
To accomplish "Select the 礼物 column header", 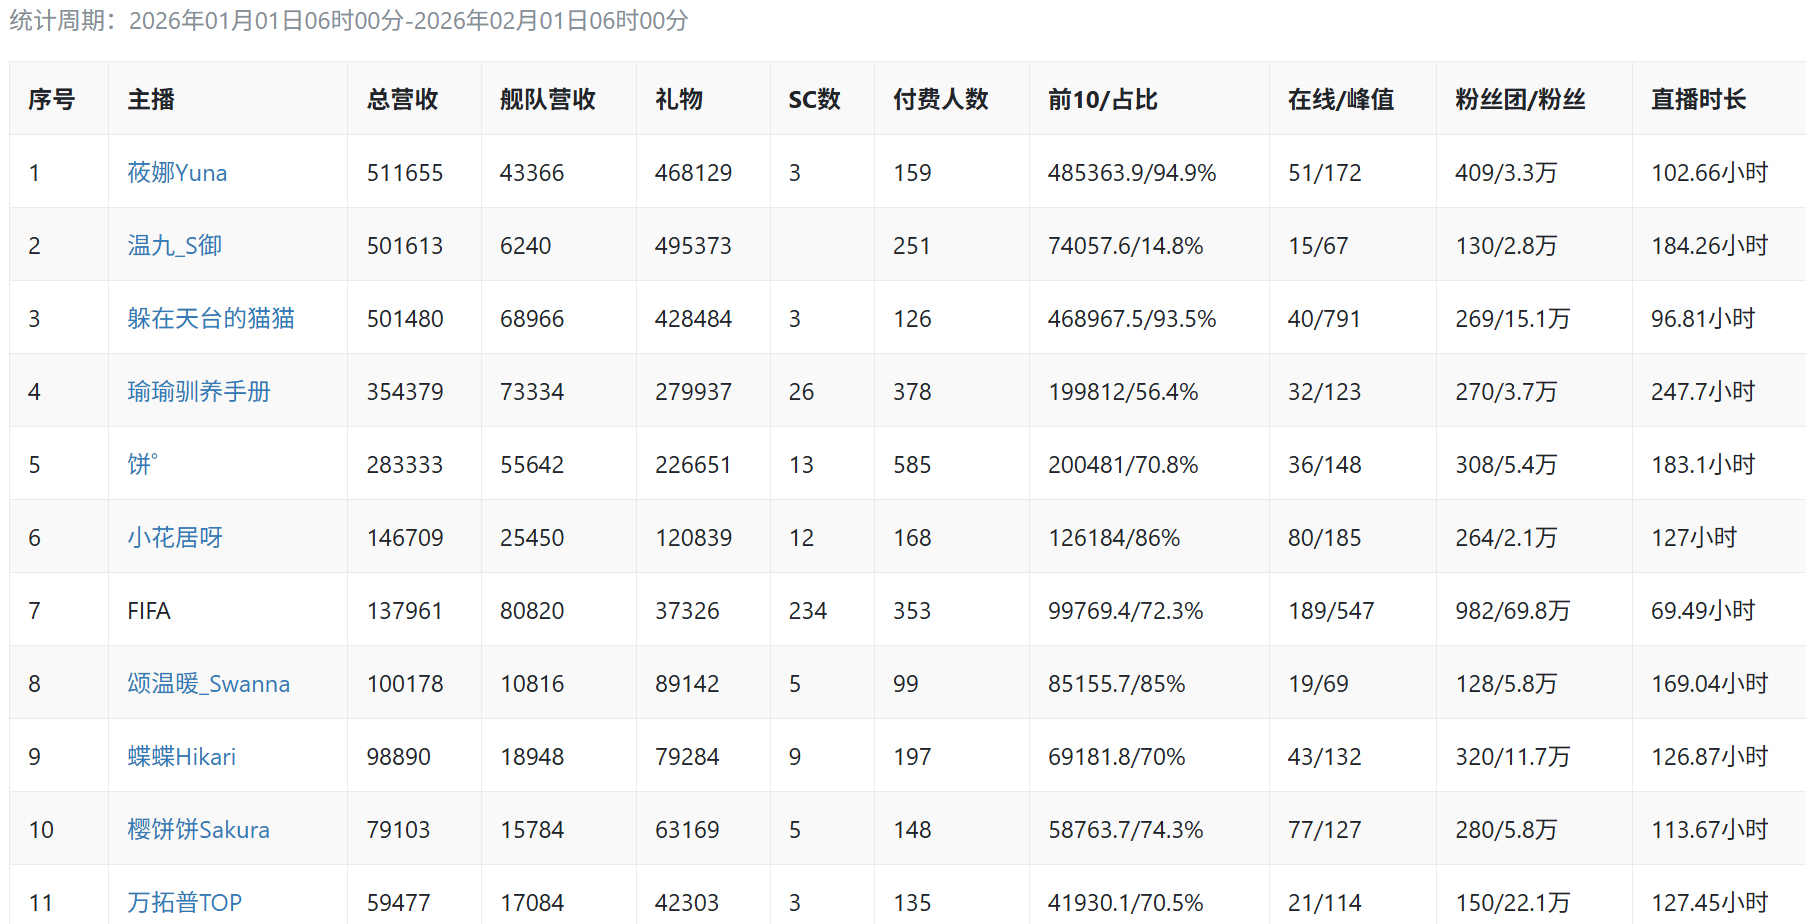I will [x=678, y=99].
